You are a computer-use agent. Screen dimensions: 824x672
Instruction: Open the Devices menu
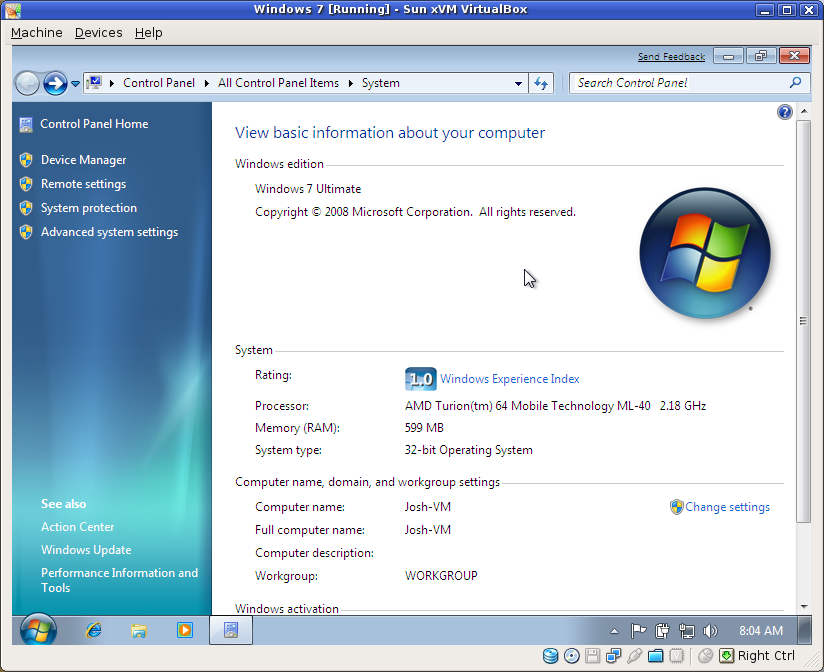98,32
